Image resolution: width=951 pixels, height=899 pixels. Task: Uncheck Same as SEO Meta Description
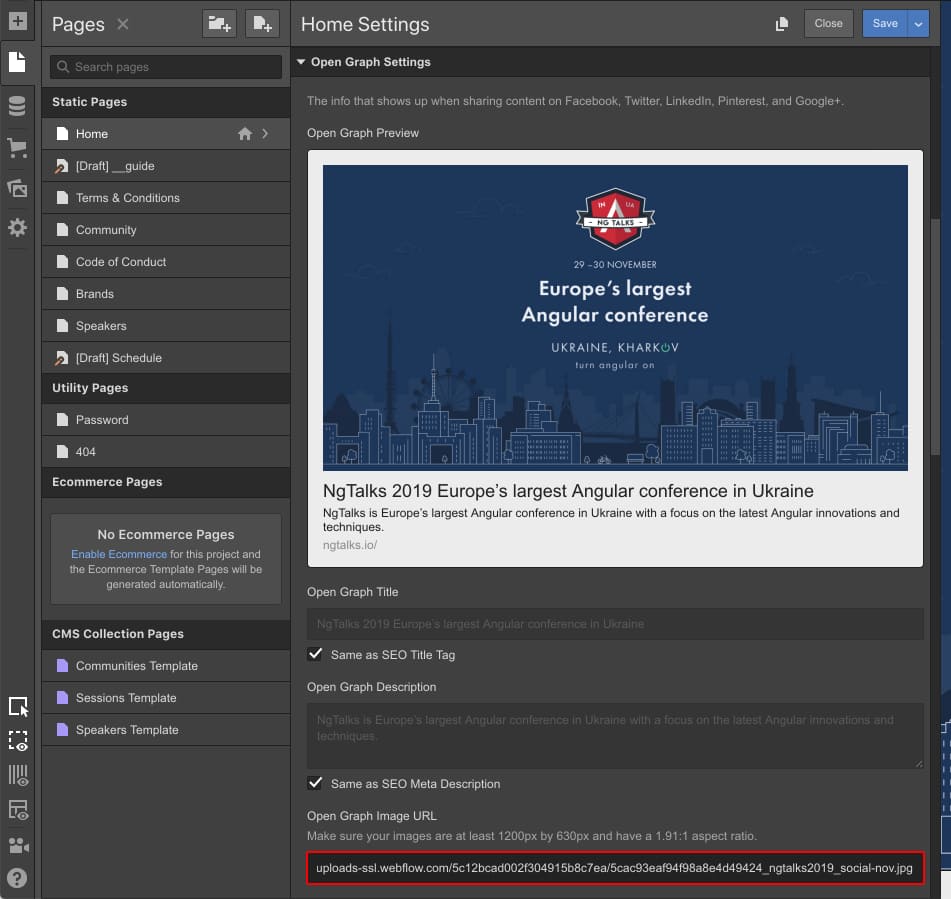(315, 784)
